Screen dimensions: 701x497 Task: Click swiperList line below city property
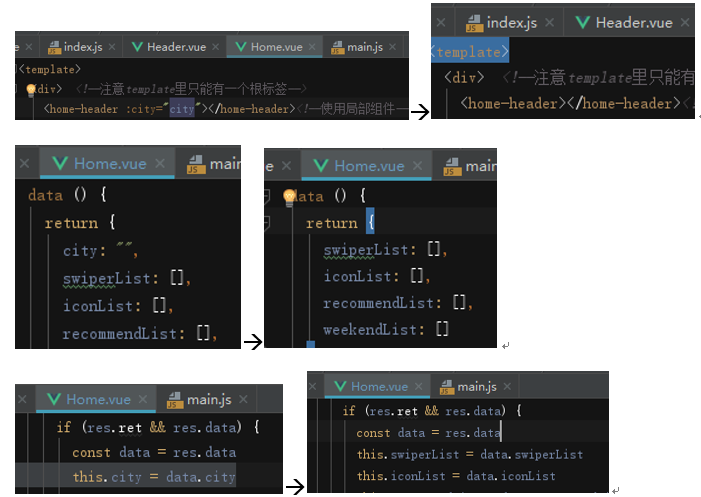coord(127,278)
